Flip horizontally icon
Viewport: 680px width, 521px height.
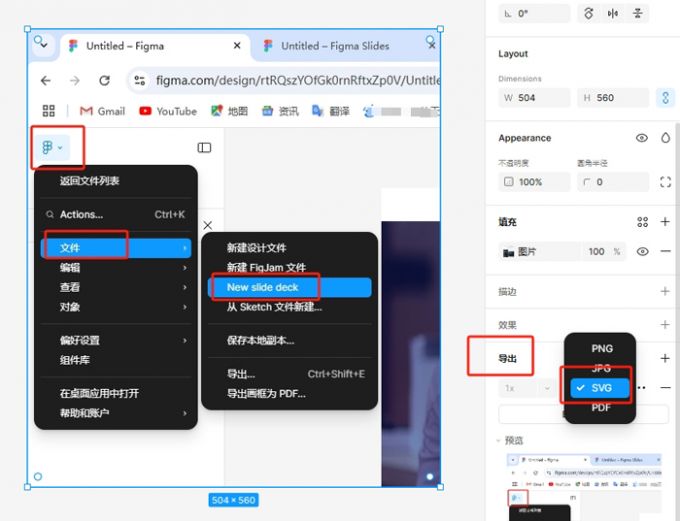click(613, 13)
